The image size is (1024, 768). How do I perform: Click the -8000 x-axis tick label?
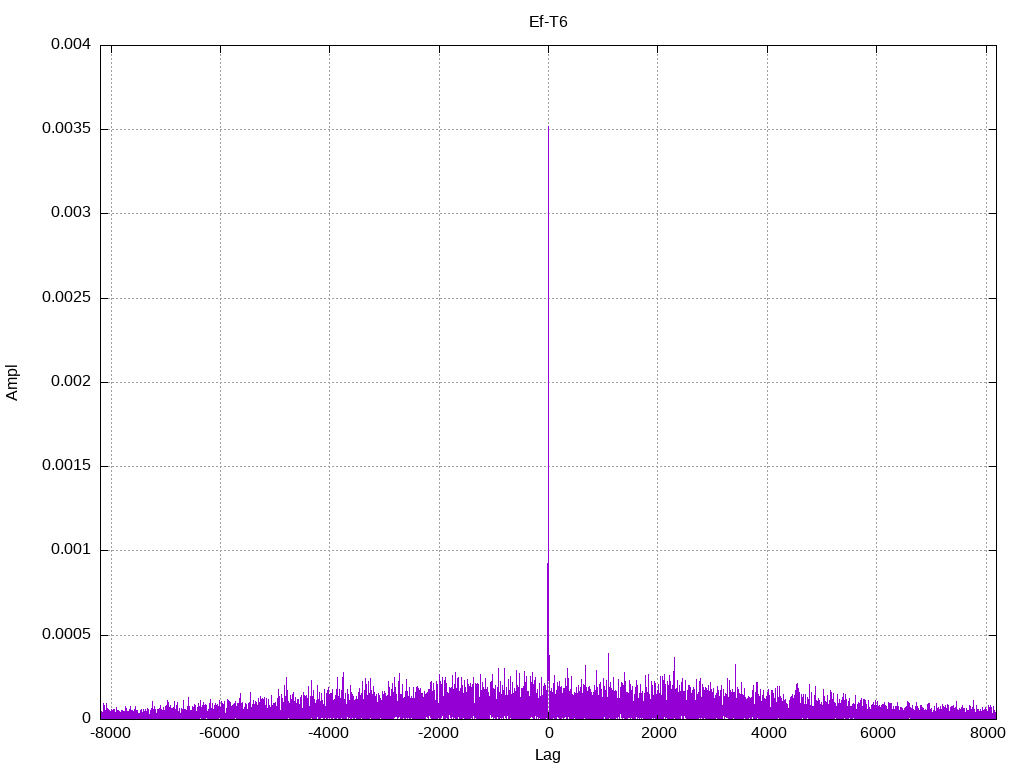point(110,733)
